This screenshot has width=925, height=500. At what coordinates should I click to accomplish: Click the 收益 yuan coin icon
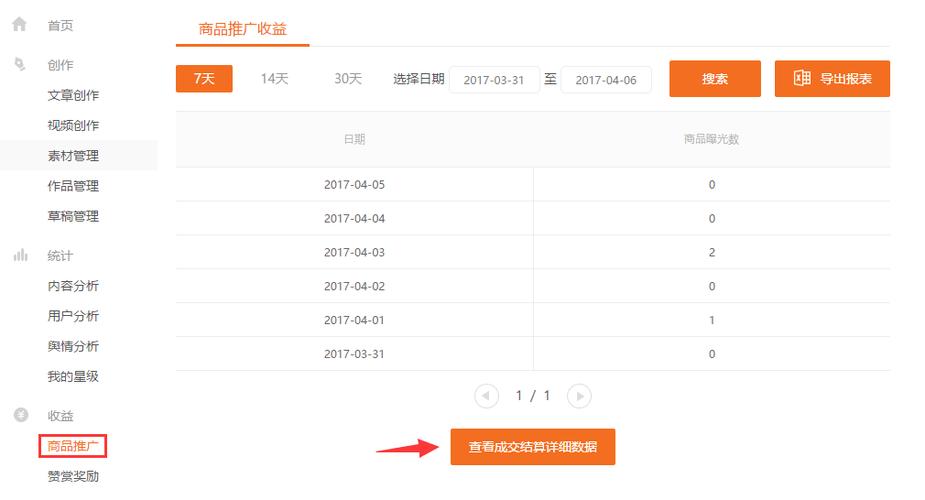[x=21, y=415]
